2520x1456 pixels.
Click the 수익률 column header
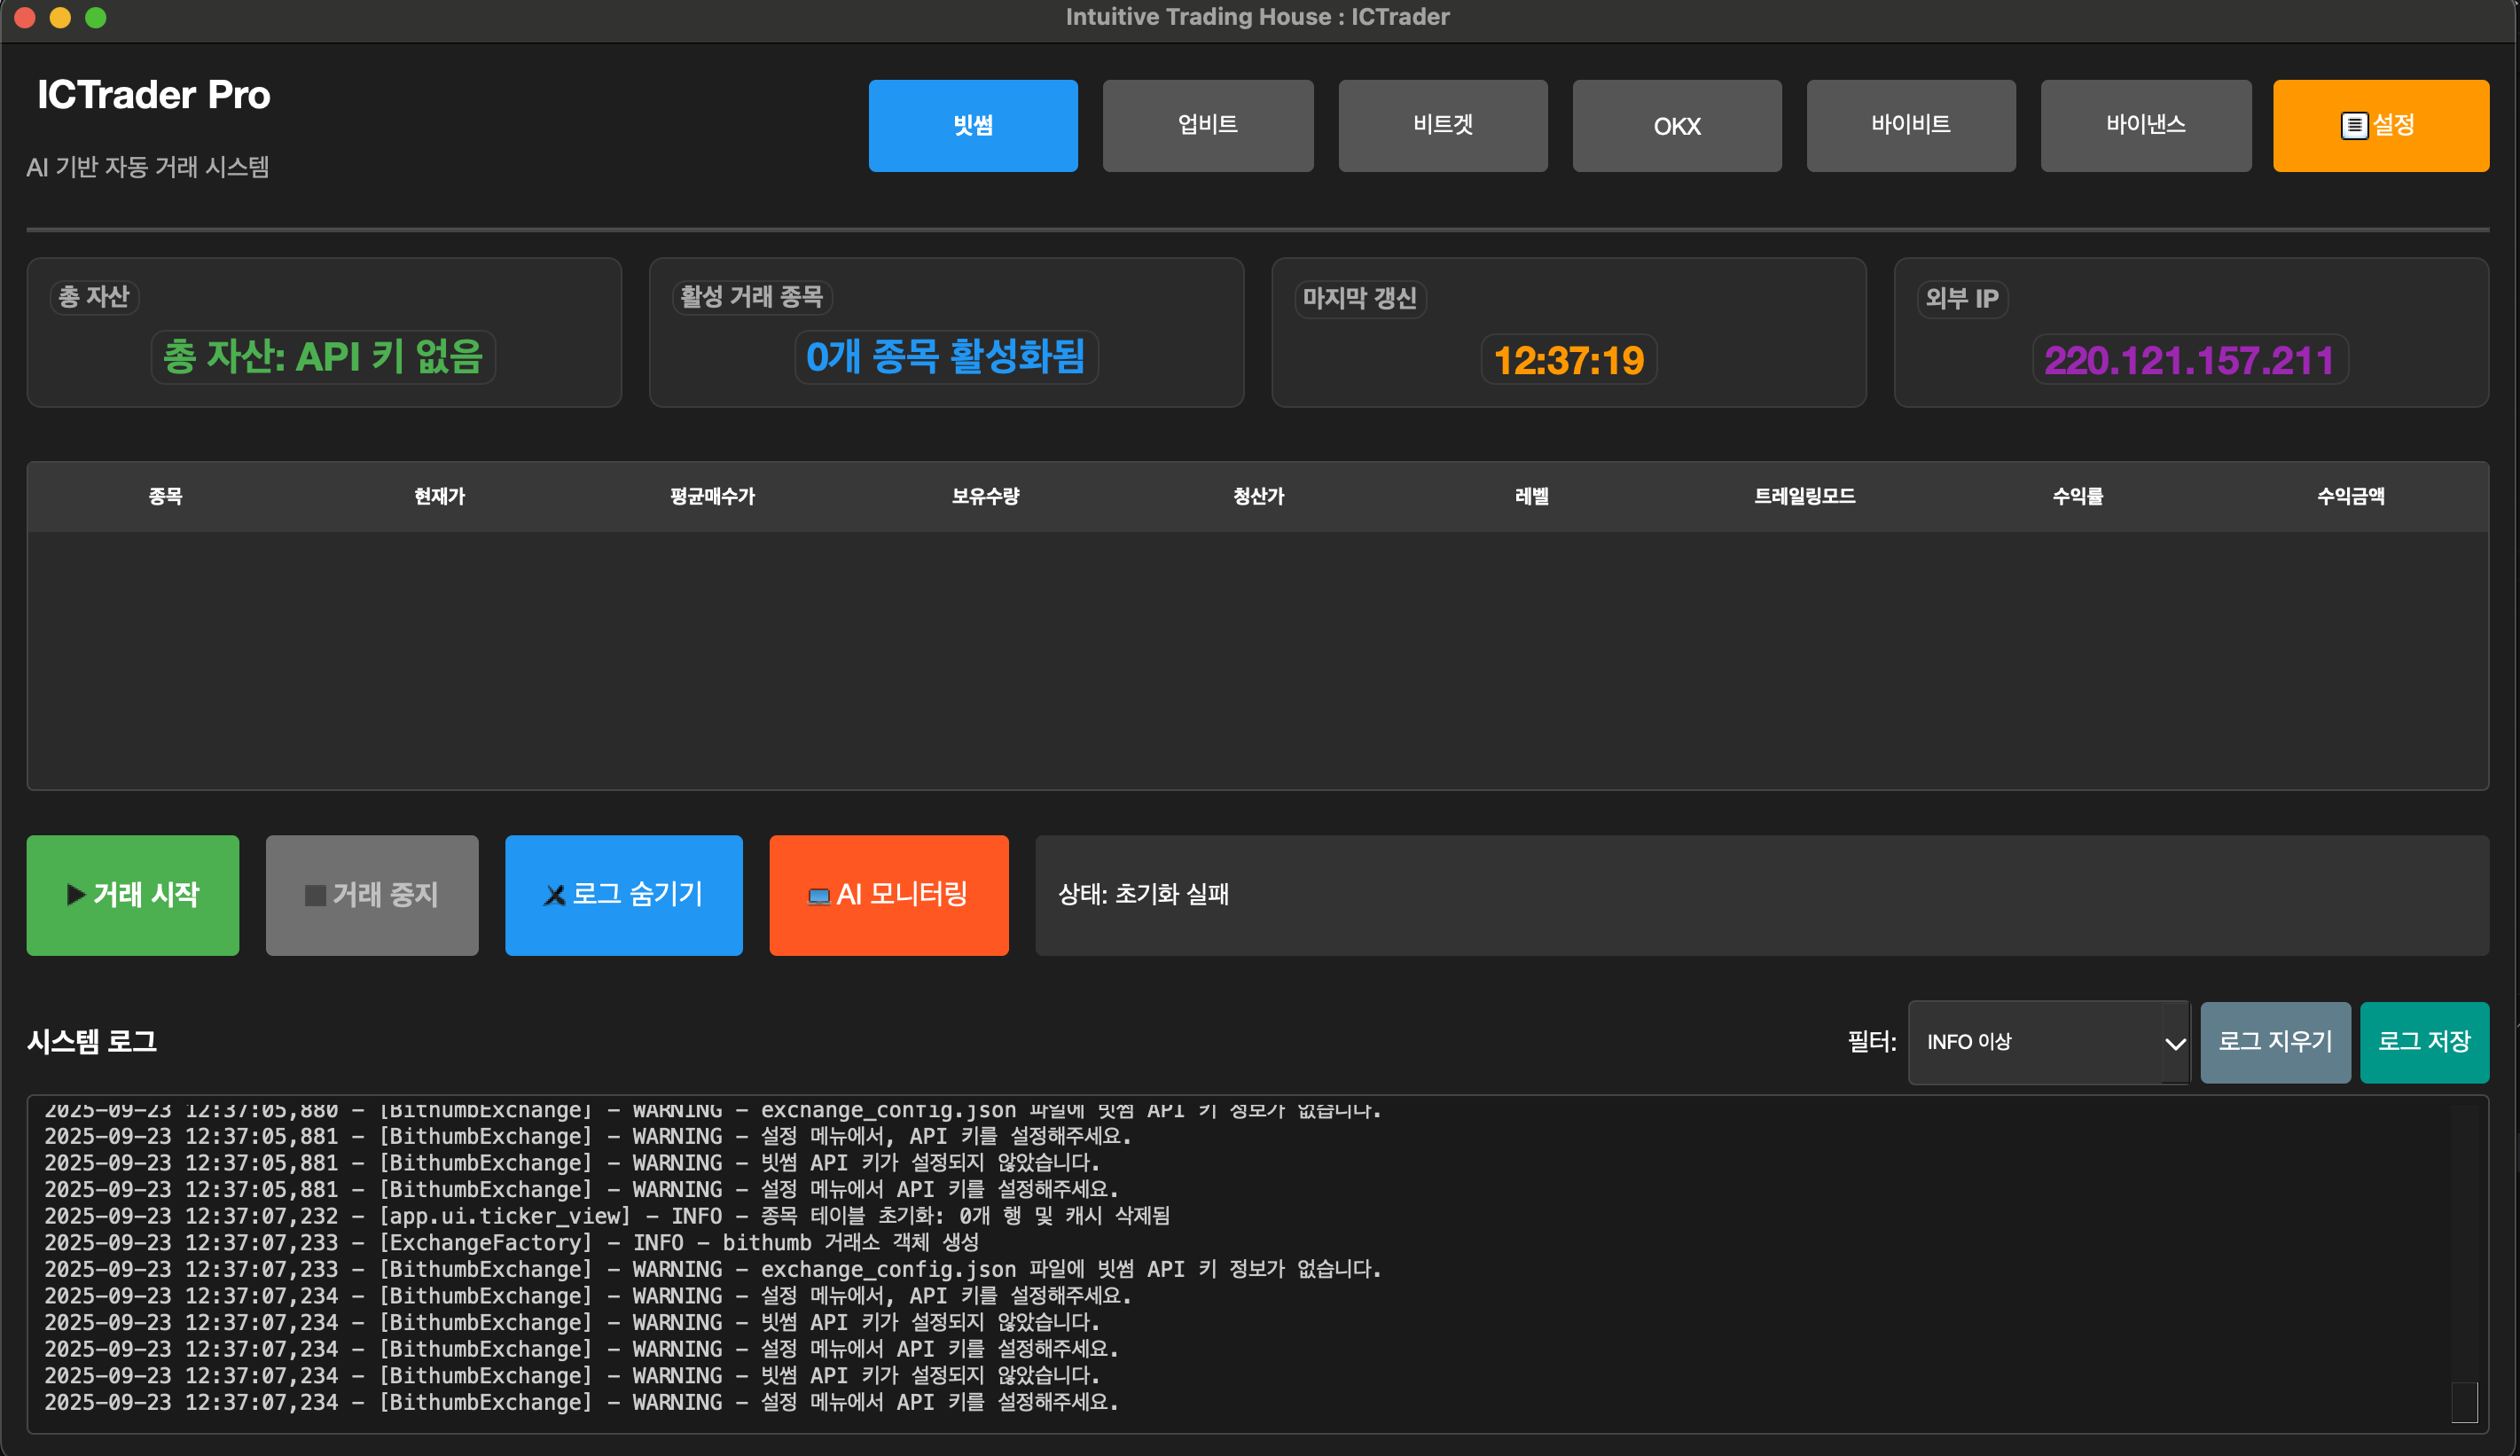[2078, 496]
